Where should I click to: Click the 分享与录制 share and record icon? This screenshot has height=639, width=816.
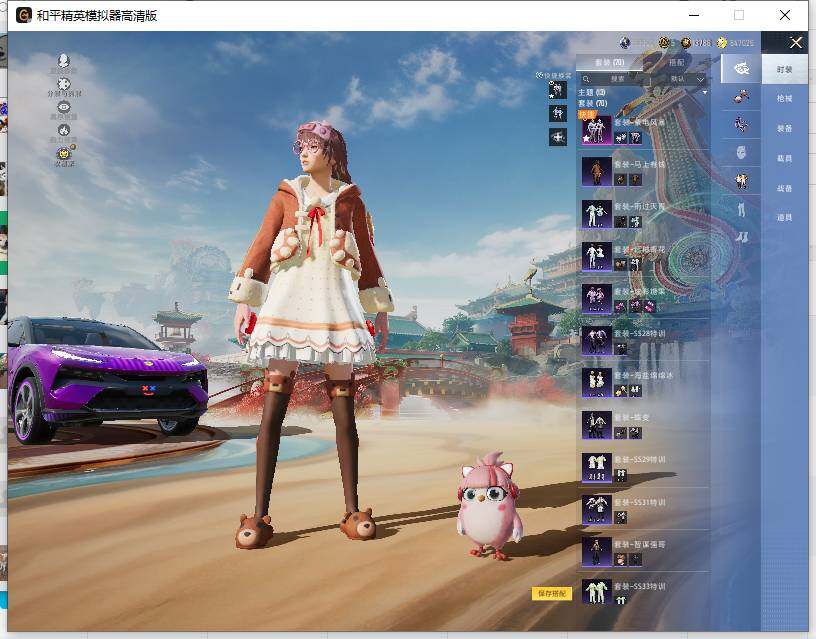[62, 84]
